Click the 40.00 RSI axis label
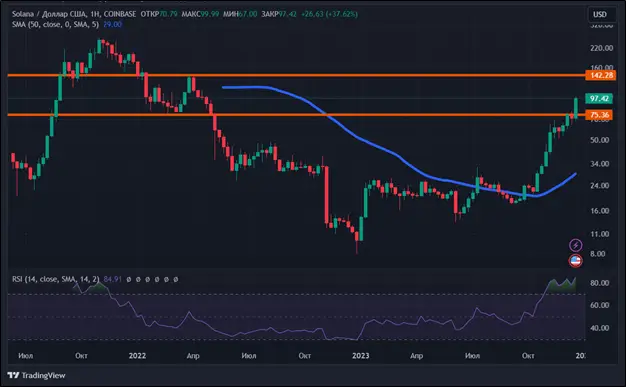Viewport: 626px width, 387px height. pyautogui.click(x=600, y=328)
